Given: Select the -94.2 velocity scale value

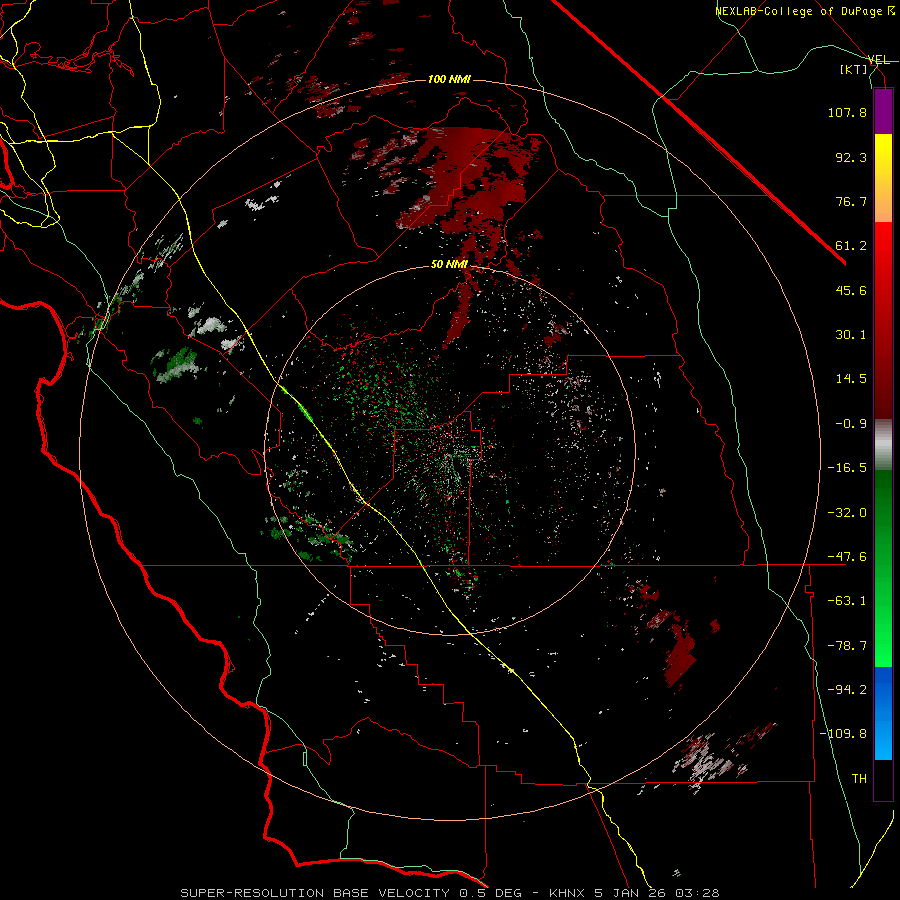Looking at the screenshot, I should coord(847,690).
